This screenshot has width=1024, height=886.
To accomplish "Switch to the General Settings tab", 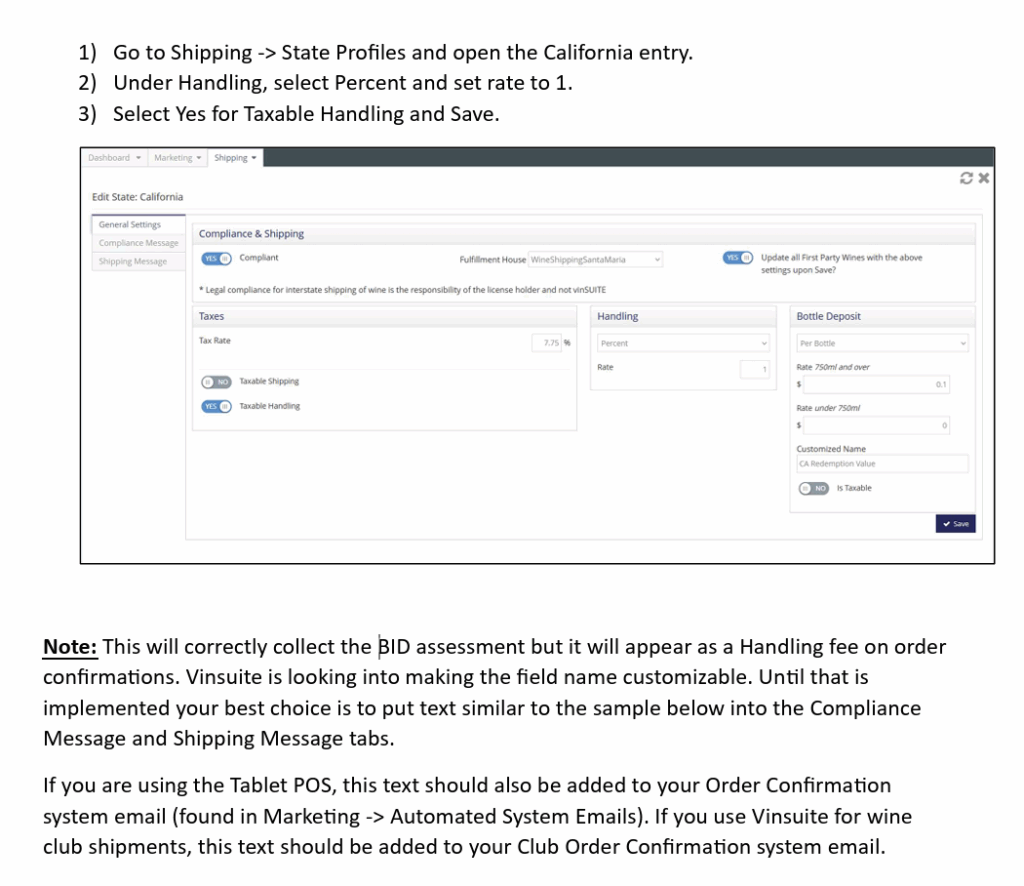I will click(x=130, y=225).
